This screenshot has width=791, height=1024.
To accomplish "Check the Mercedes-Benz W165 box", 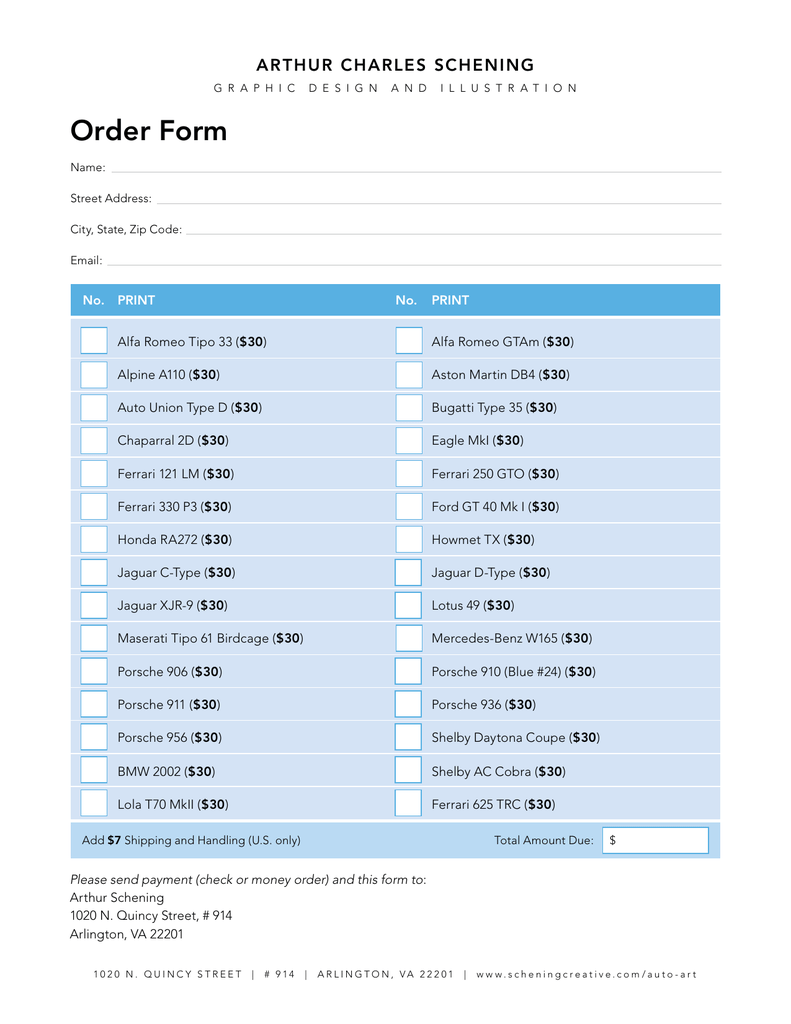I will (409, 638).
